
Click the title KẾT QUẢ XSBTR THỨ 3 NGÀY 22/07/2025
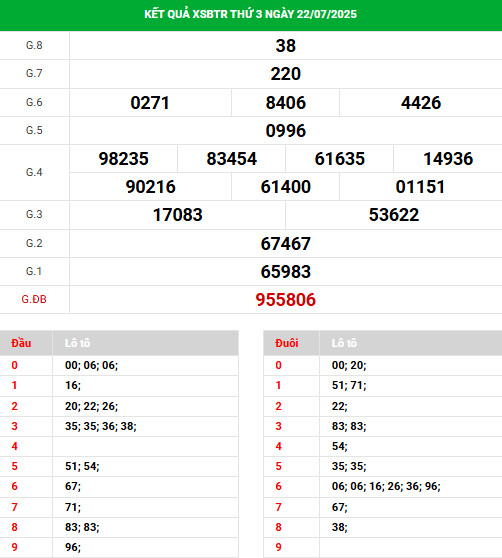point(250,14)
